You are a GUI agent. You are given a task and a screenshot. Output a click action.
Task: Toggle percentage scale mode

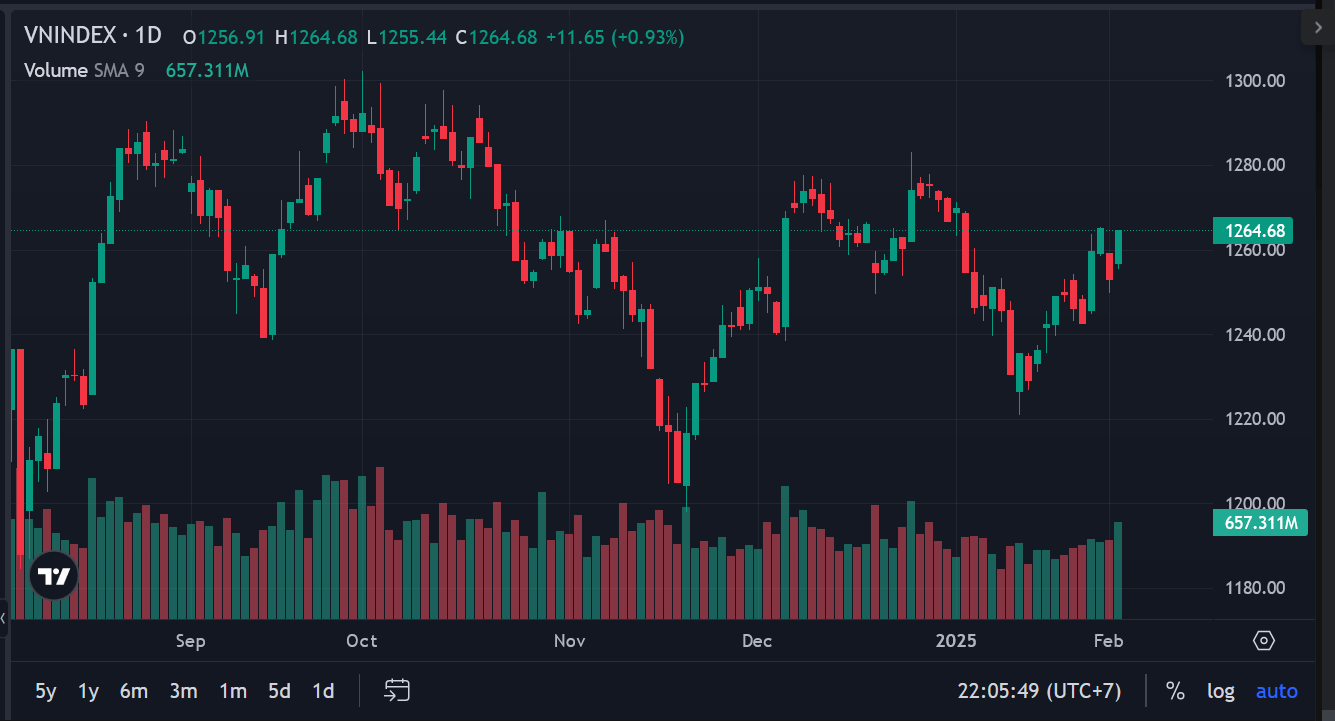(1175, 690)
